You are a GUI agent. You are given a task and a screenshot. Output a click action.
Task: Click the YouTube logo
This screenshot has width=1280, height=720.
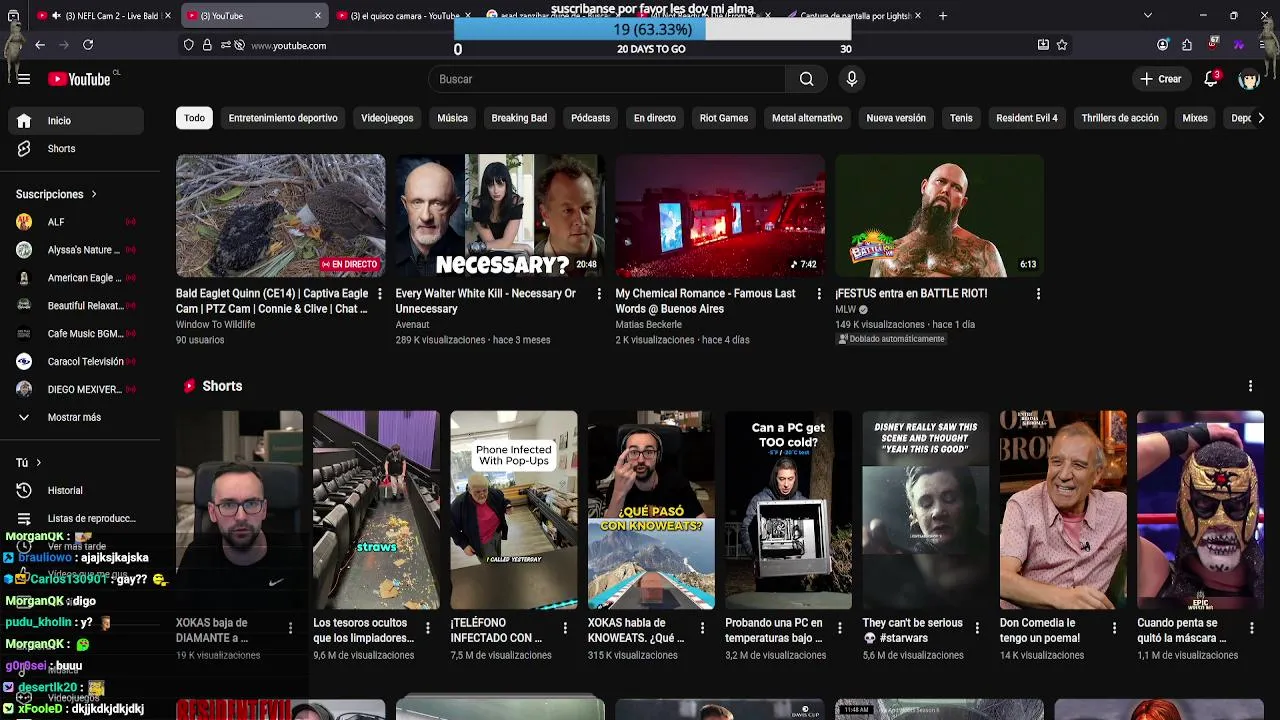pyautogui.click(x=79, y=79)
